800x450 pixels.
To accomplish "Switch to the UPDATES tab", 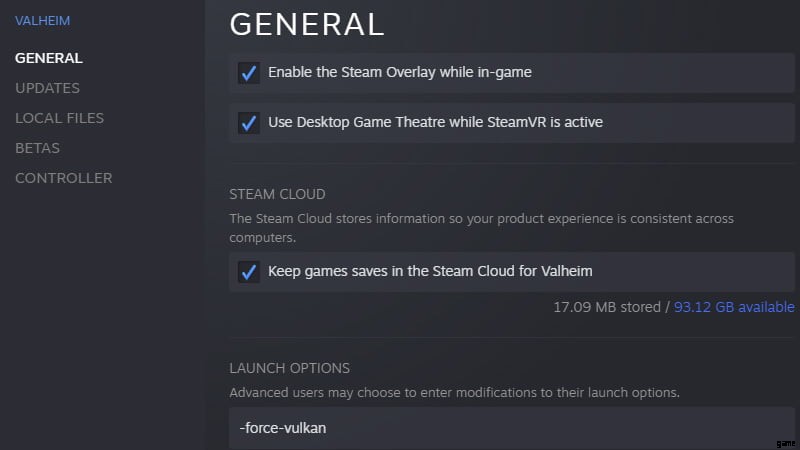I will (x=47, y=88).
